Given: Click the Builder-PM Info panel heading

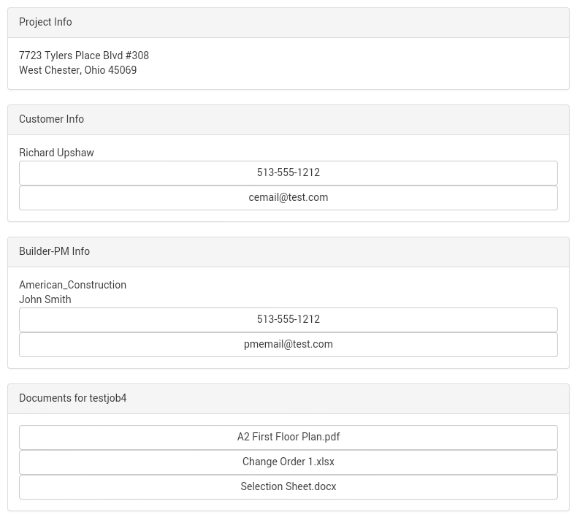Looking at the screenshot, I should [x=54, y=251].
